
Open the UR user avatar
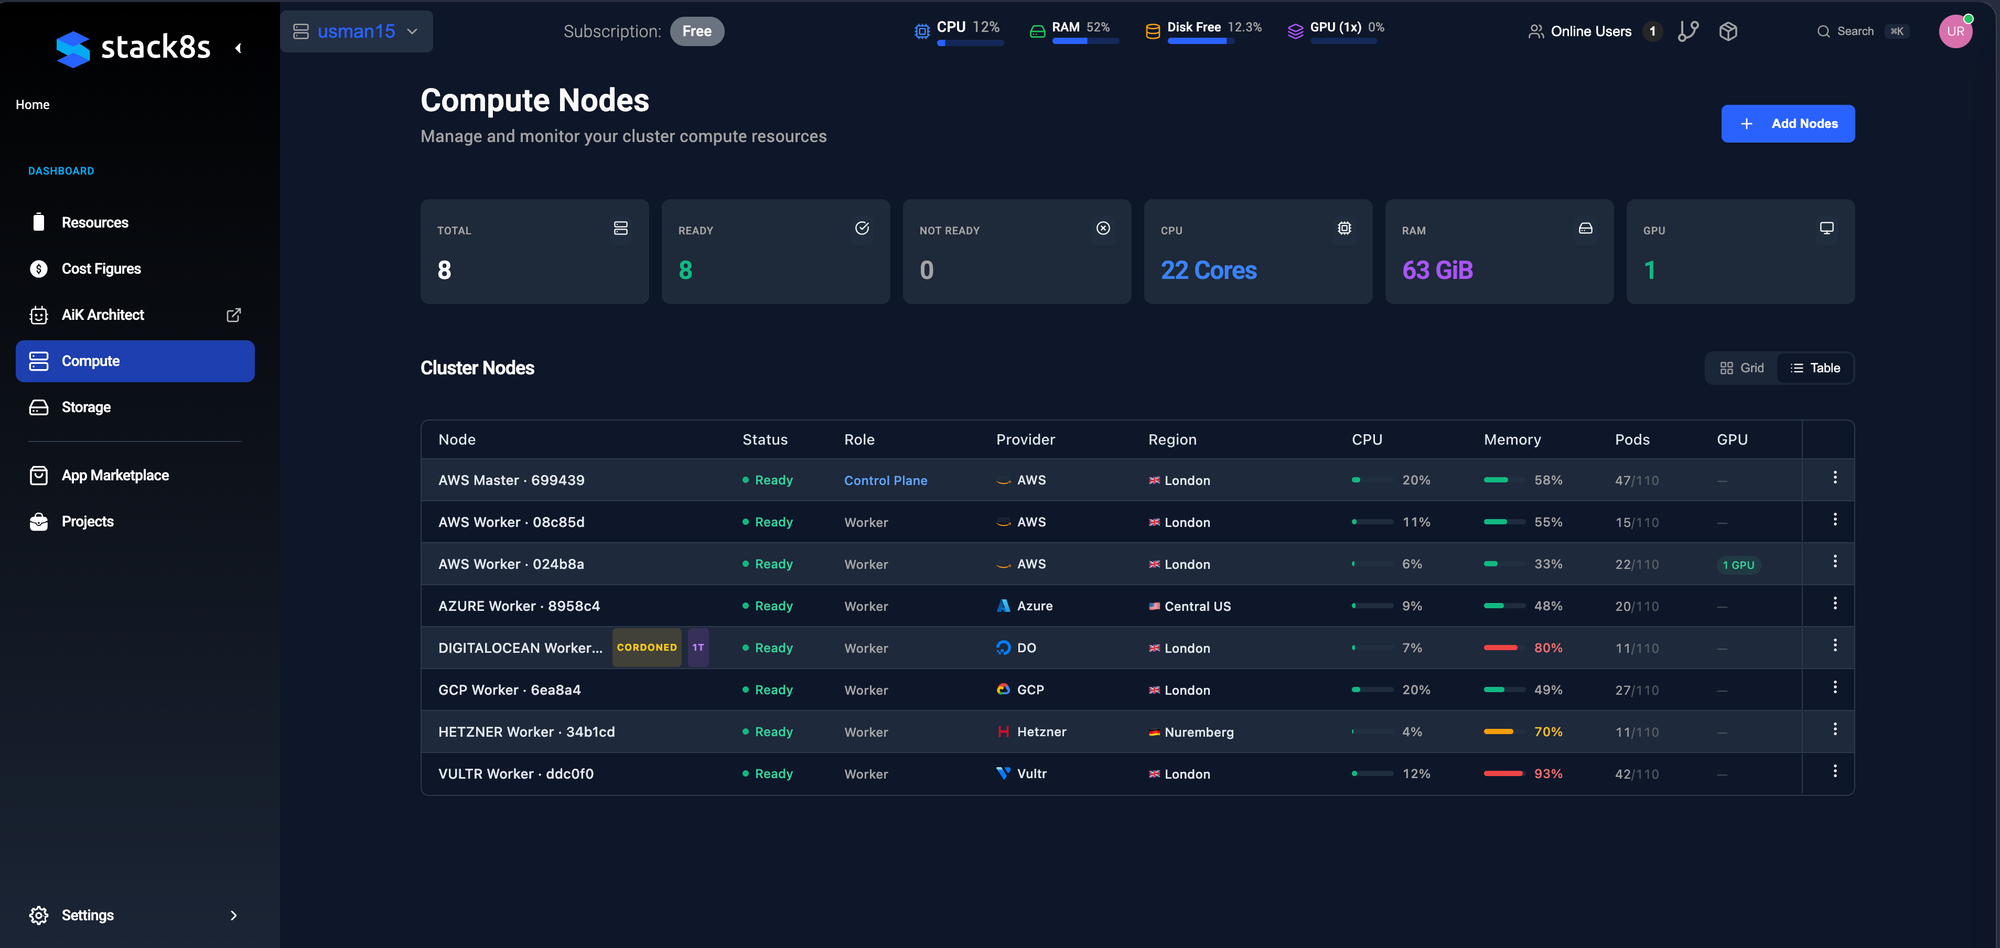pyautogui.click(x=1955, y=32)
